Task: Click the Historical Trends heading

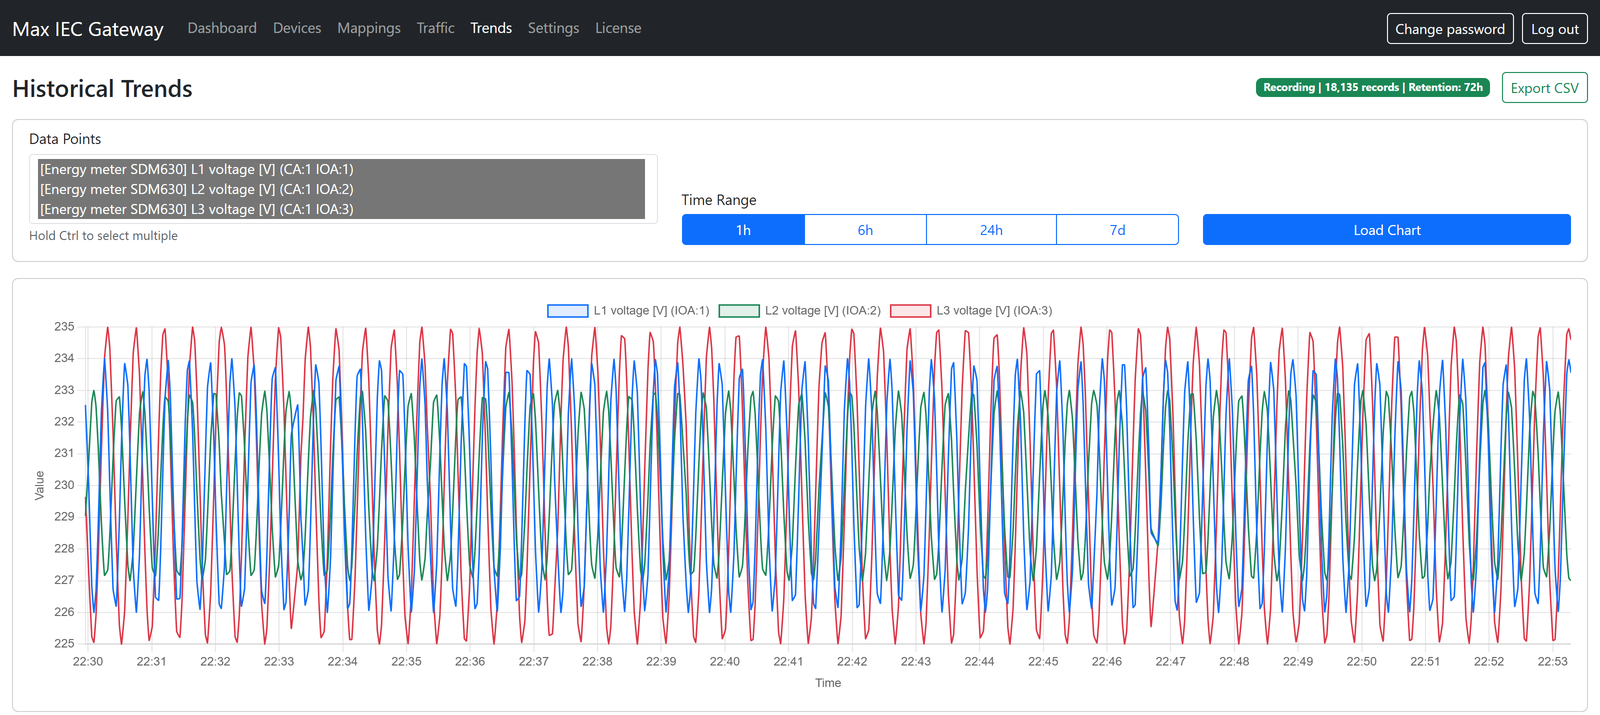Action: click(x=102, y=89)
